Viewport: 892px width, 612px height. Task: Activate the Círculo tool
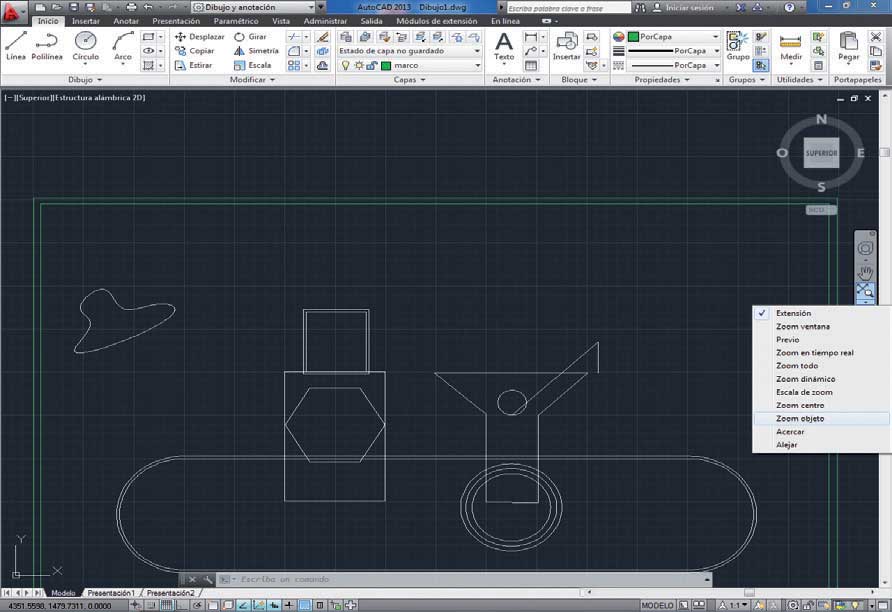coord(85,46)
